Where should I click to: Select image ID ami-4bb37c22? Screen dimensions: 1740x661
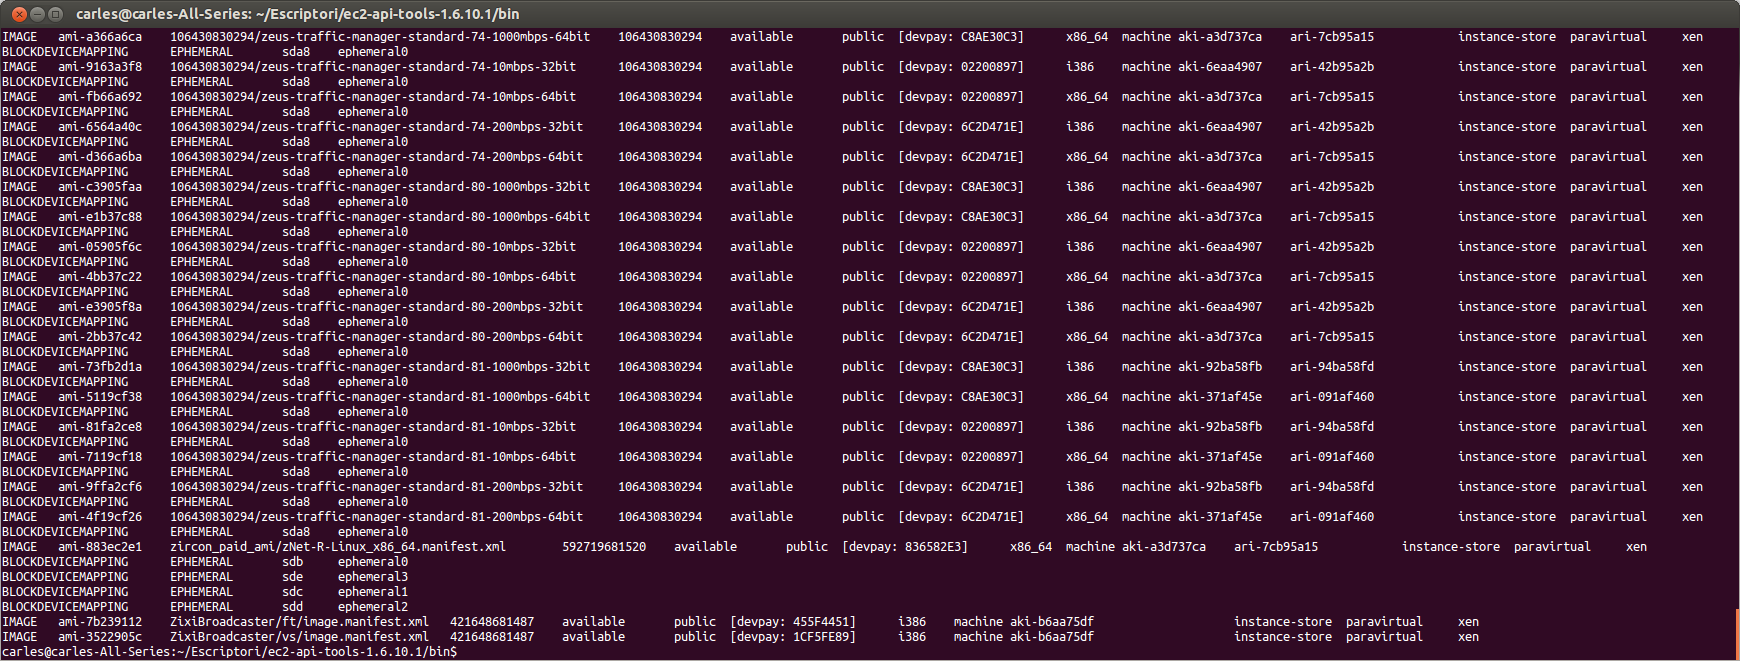click(100, 277)
